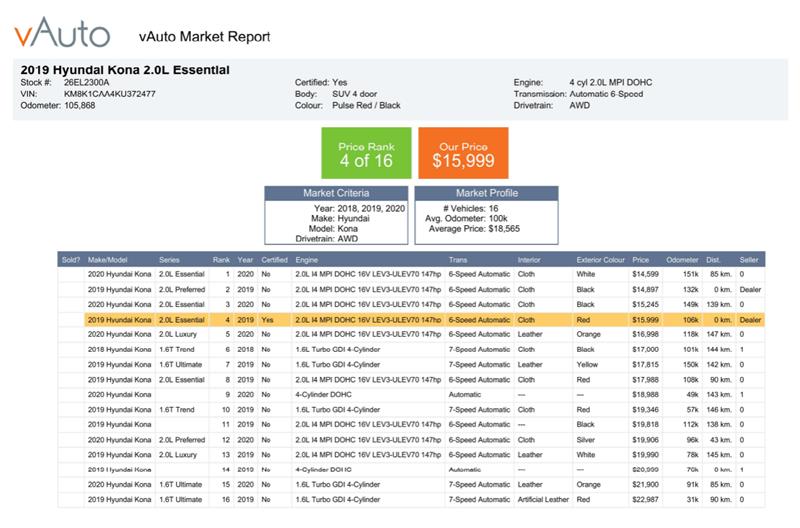Click the Interior column header
Image resolution: width=800 pixels, height=528 pixels.
(x=529, y=260)
